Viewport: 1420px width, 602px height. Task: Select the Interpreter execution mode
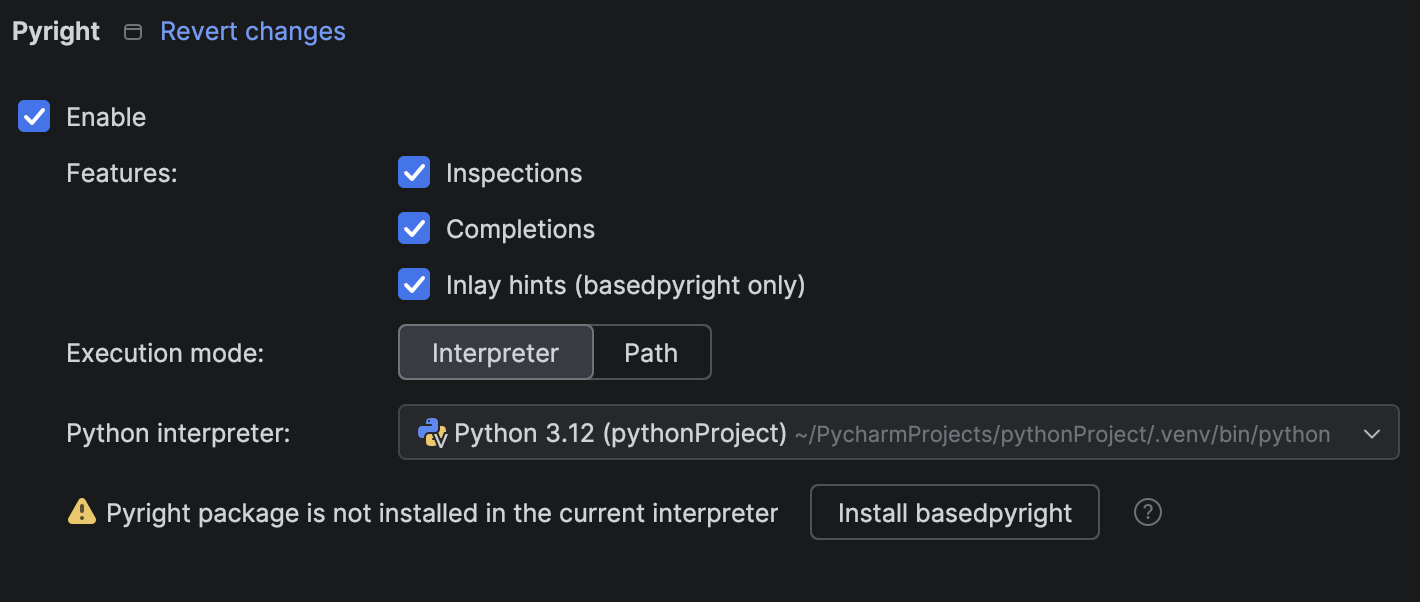[495, 352]
